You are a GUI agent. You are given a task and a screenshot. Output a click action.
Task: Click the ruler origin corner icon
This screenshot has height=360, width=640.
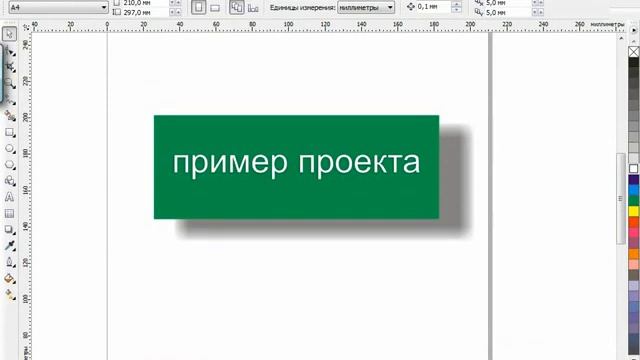click(26, 27)
